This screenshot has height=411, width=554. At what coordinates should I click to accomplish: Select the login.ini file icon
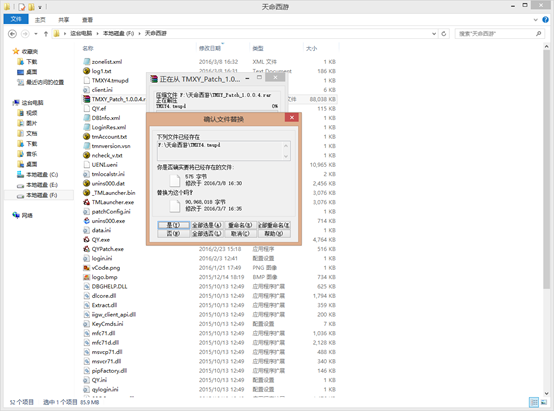pyautogui.click(x=87, y=258)
